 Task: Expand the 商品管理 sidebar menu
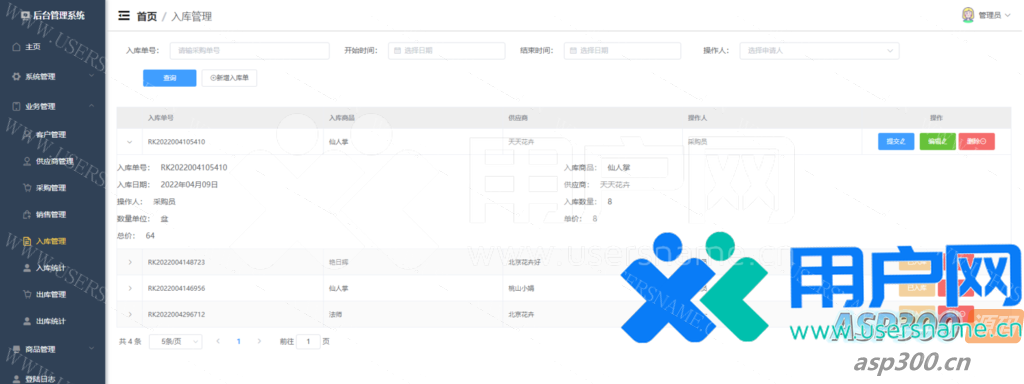[52, 349]
